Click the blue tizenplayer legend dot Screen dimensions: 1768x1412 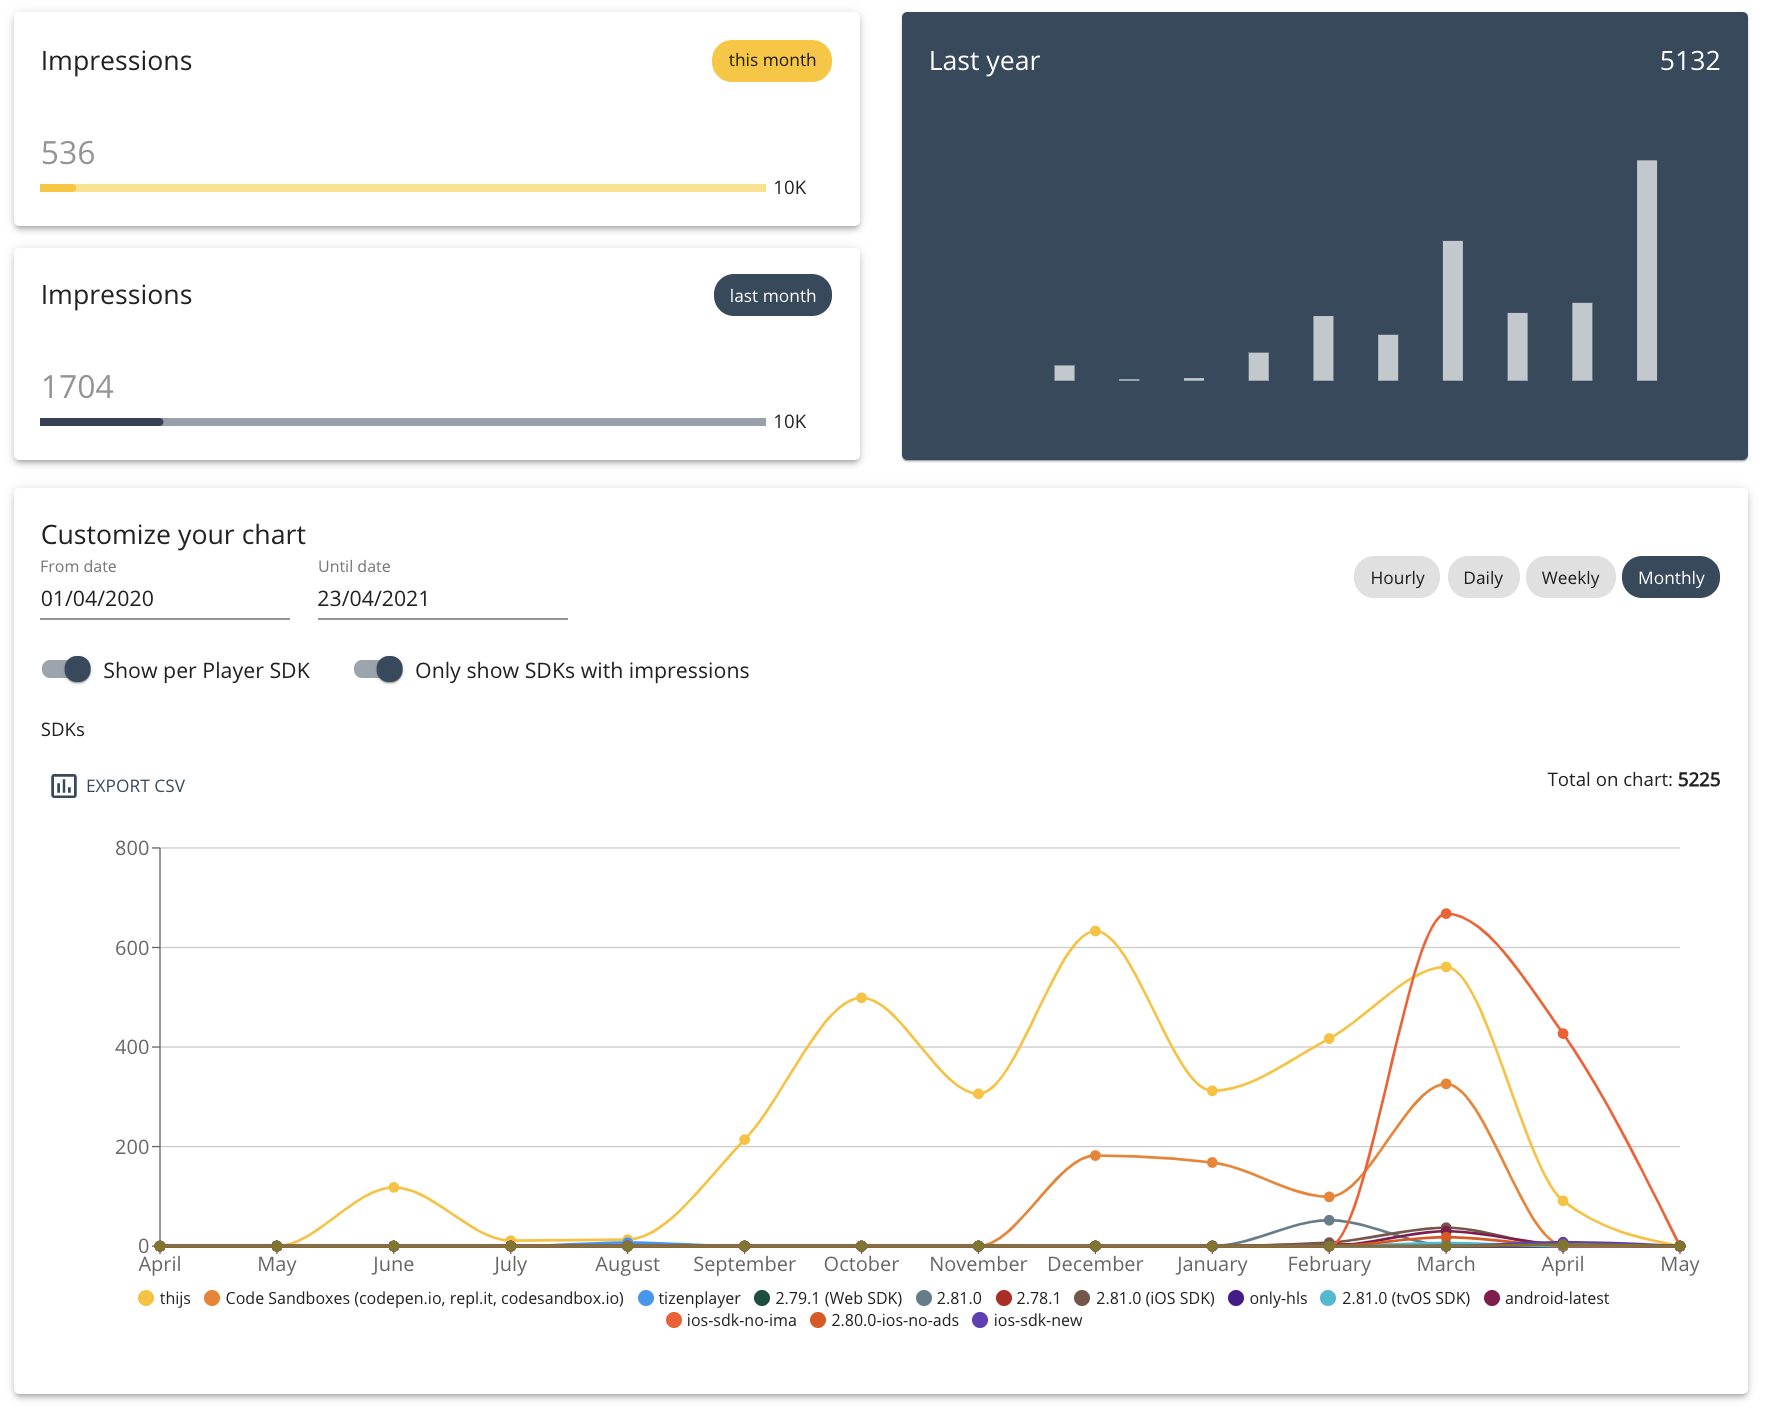tap(645, 1297)
